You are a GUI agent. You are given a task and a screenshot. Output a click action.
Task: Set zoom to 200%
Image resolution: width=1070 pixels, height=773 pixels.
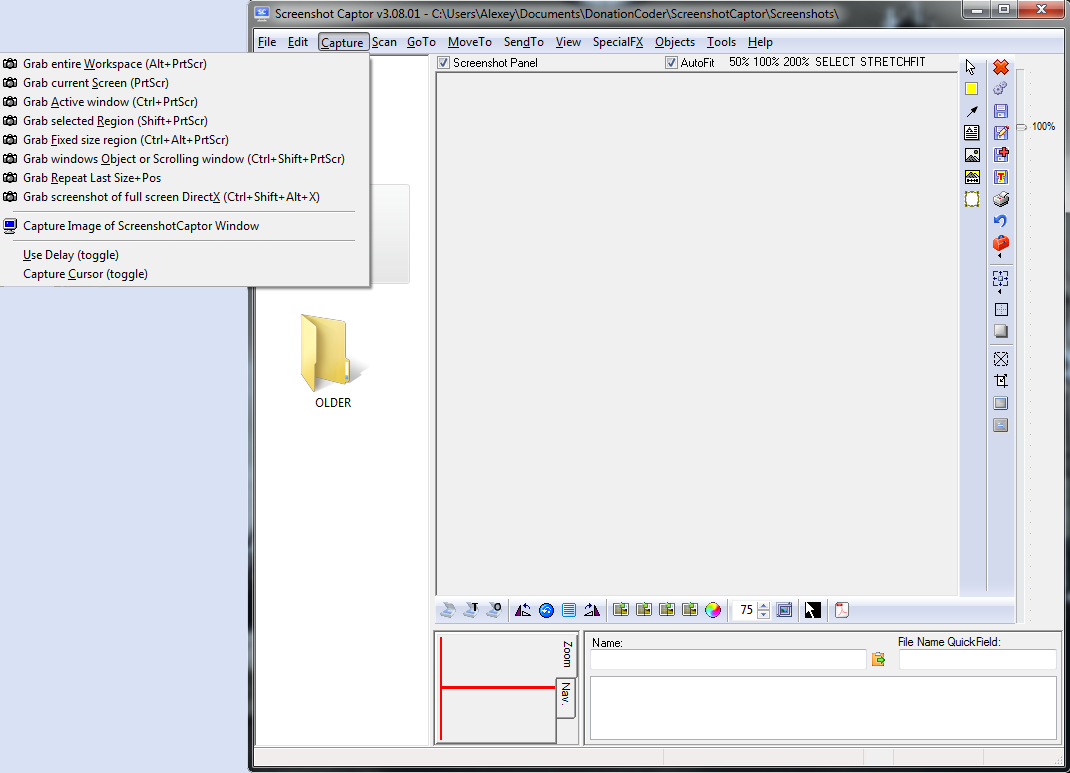pos(796,62)
